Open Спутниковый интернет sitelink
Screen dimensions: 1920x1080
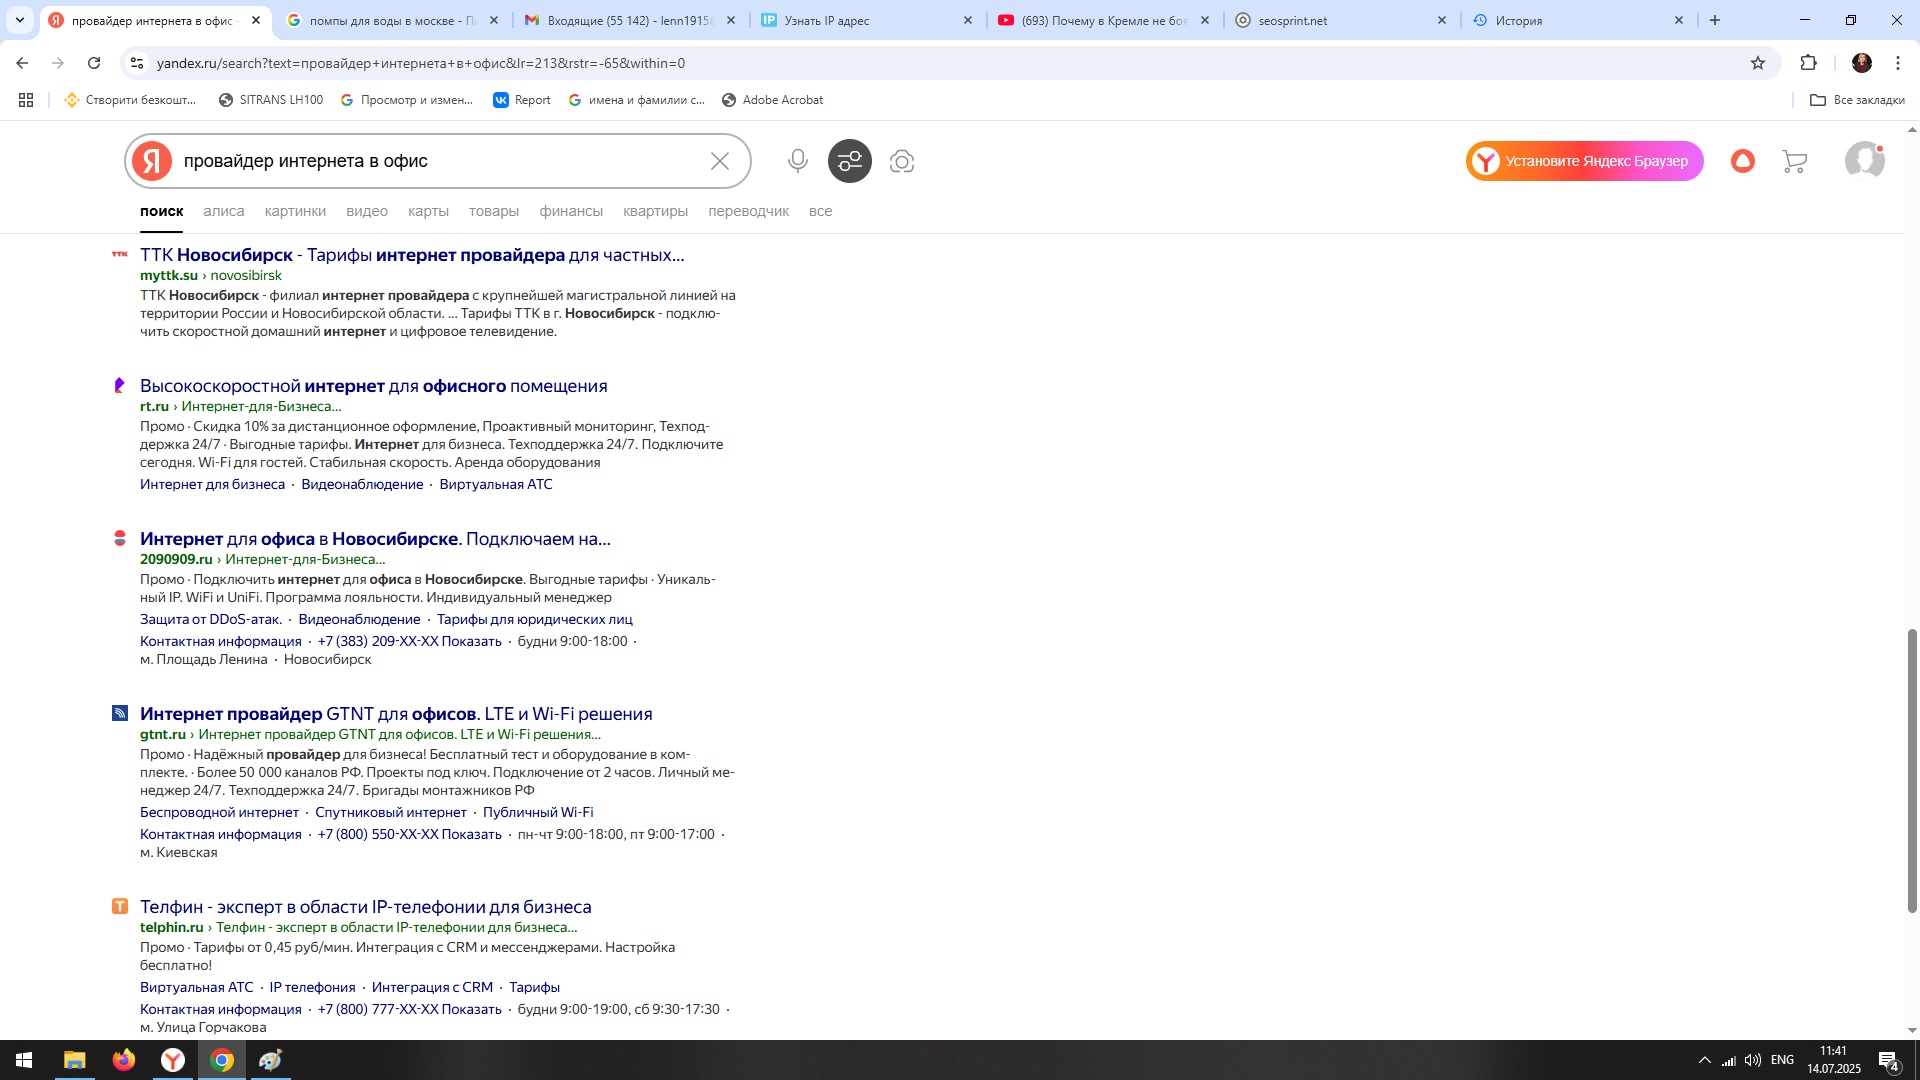click(x=391, y=812)
